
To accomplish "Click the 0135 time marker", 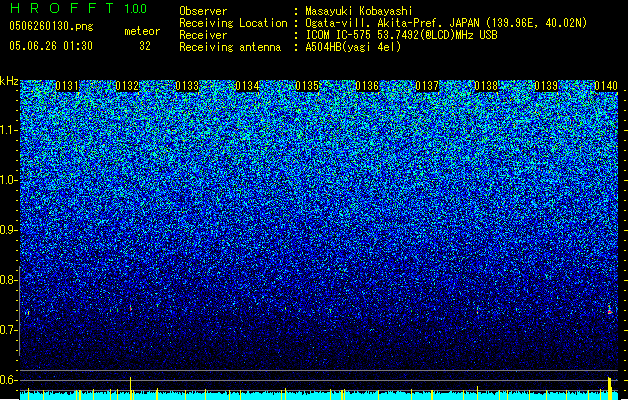I will [307, 86].
